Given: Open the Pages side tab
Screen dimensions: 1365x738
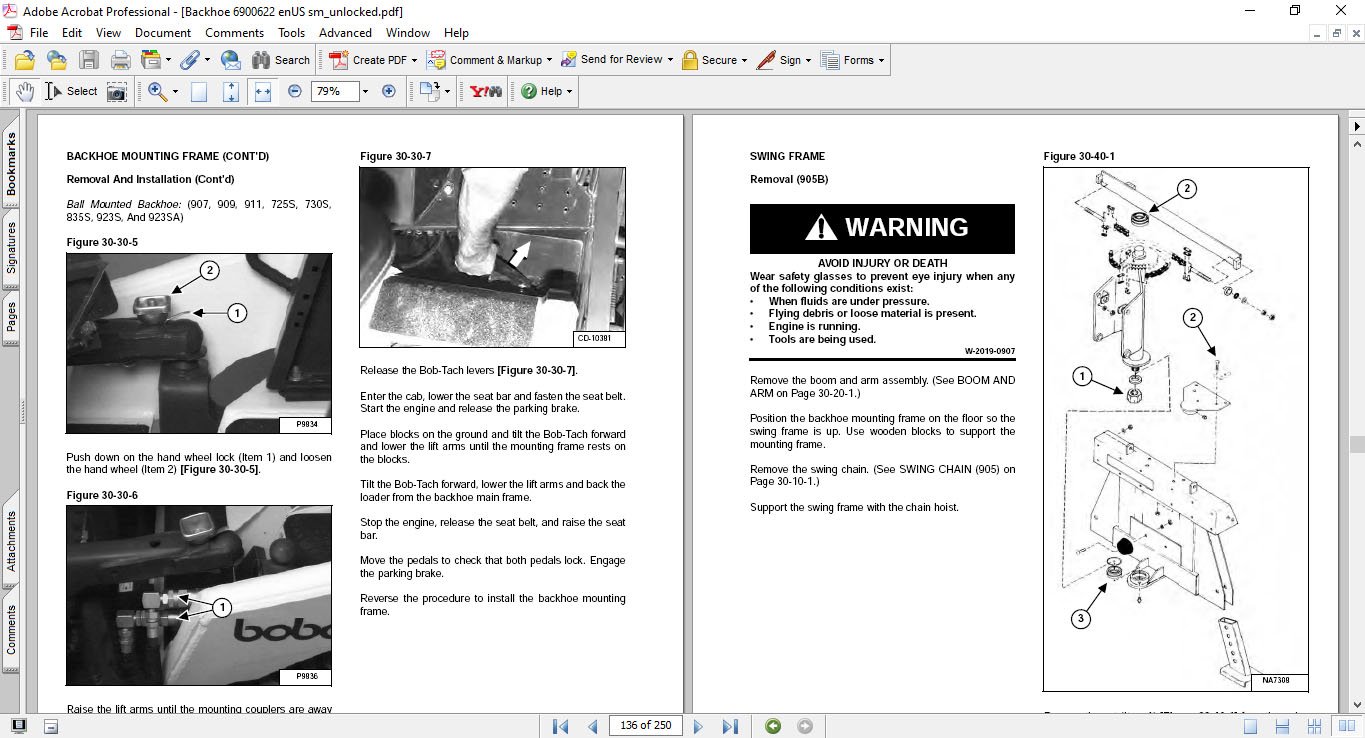Looking at the screenshot, I should click(11, 317).
